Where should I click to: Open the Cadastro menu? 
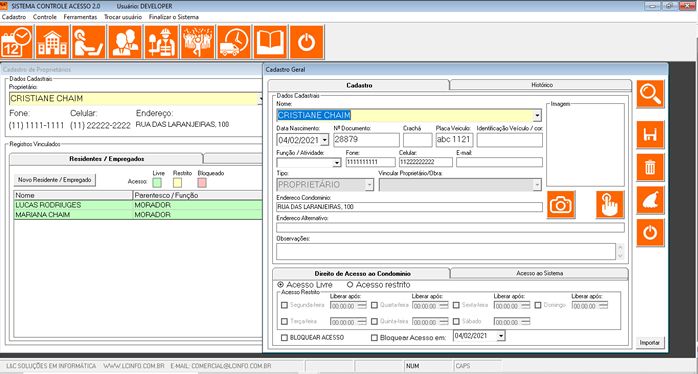tap(14, 17)
